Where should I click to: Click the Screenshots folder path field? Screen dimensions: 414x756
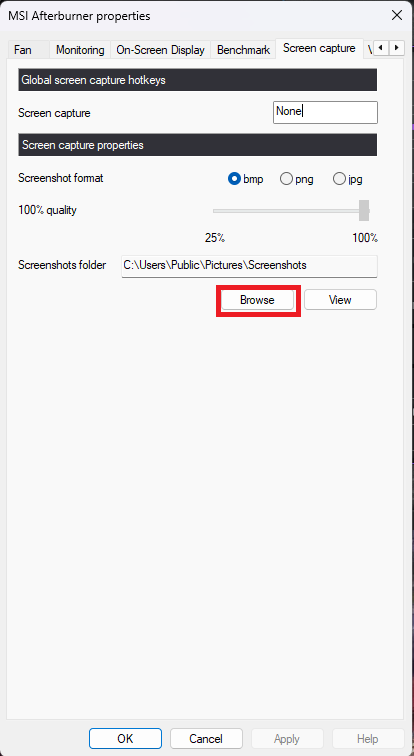tap(249, 266)
